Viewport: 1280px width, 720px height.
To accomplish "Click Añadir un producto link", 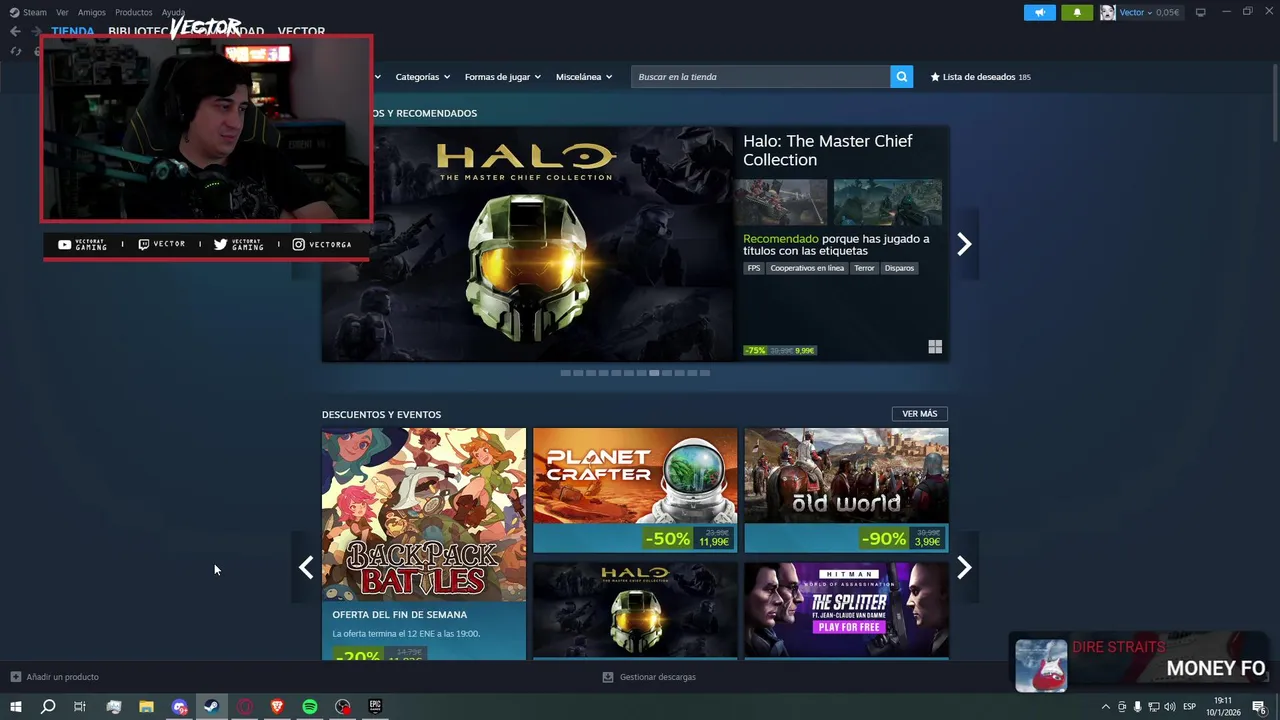I will click(62, 677).
